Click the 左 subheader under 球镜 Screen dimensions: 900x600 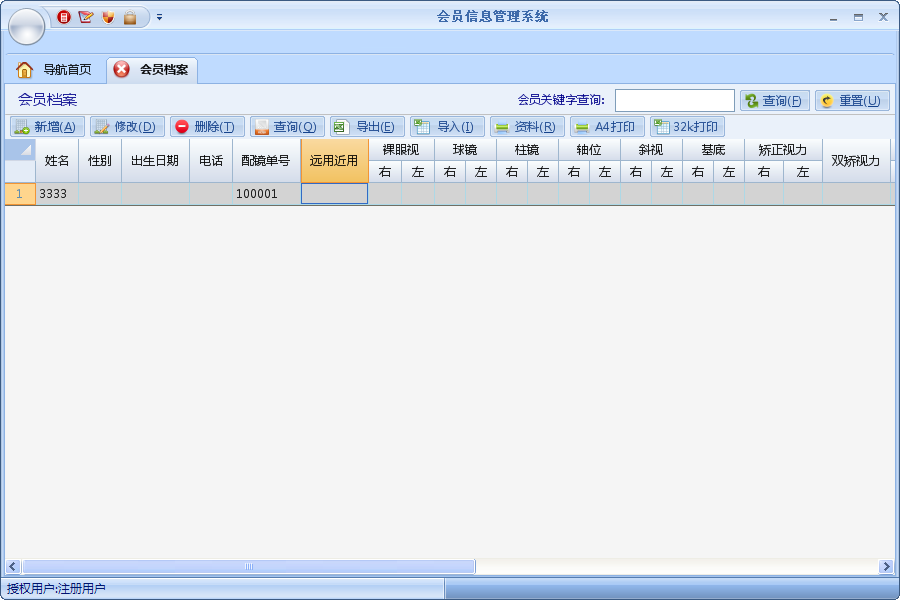481,172
